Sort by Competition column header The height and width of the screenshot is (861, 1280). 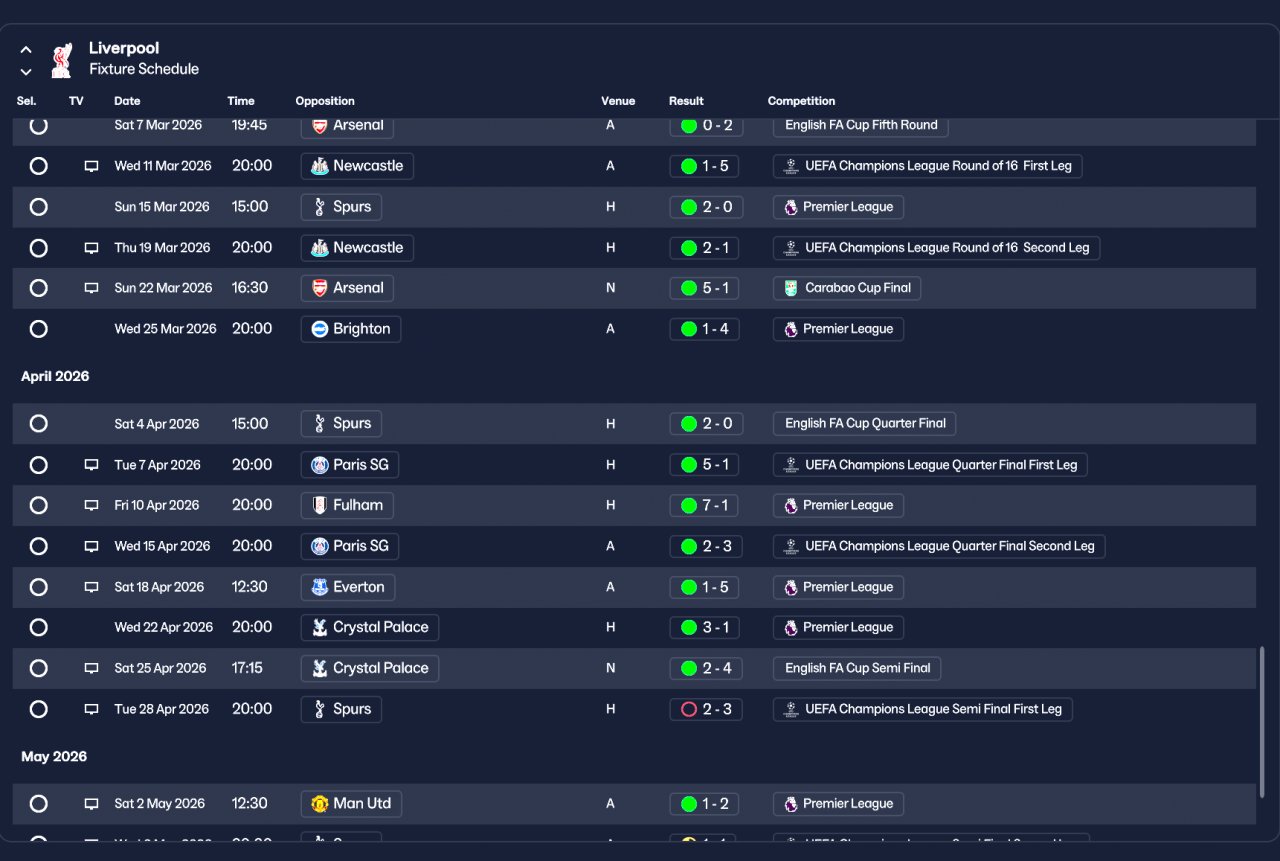(x=801, y=101)
